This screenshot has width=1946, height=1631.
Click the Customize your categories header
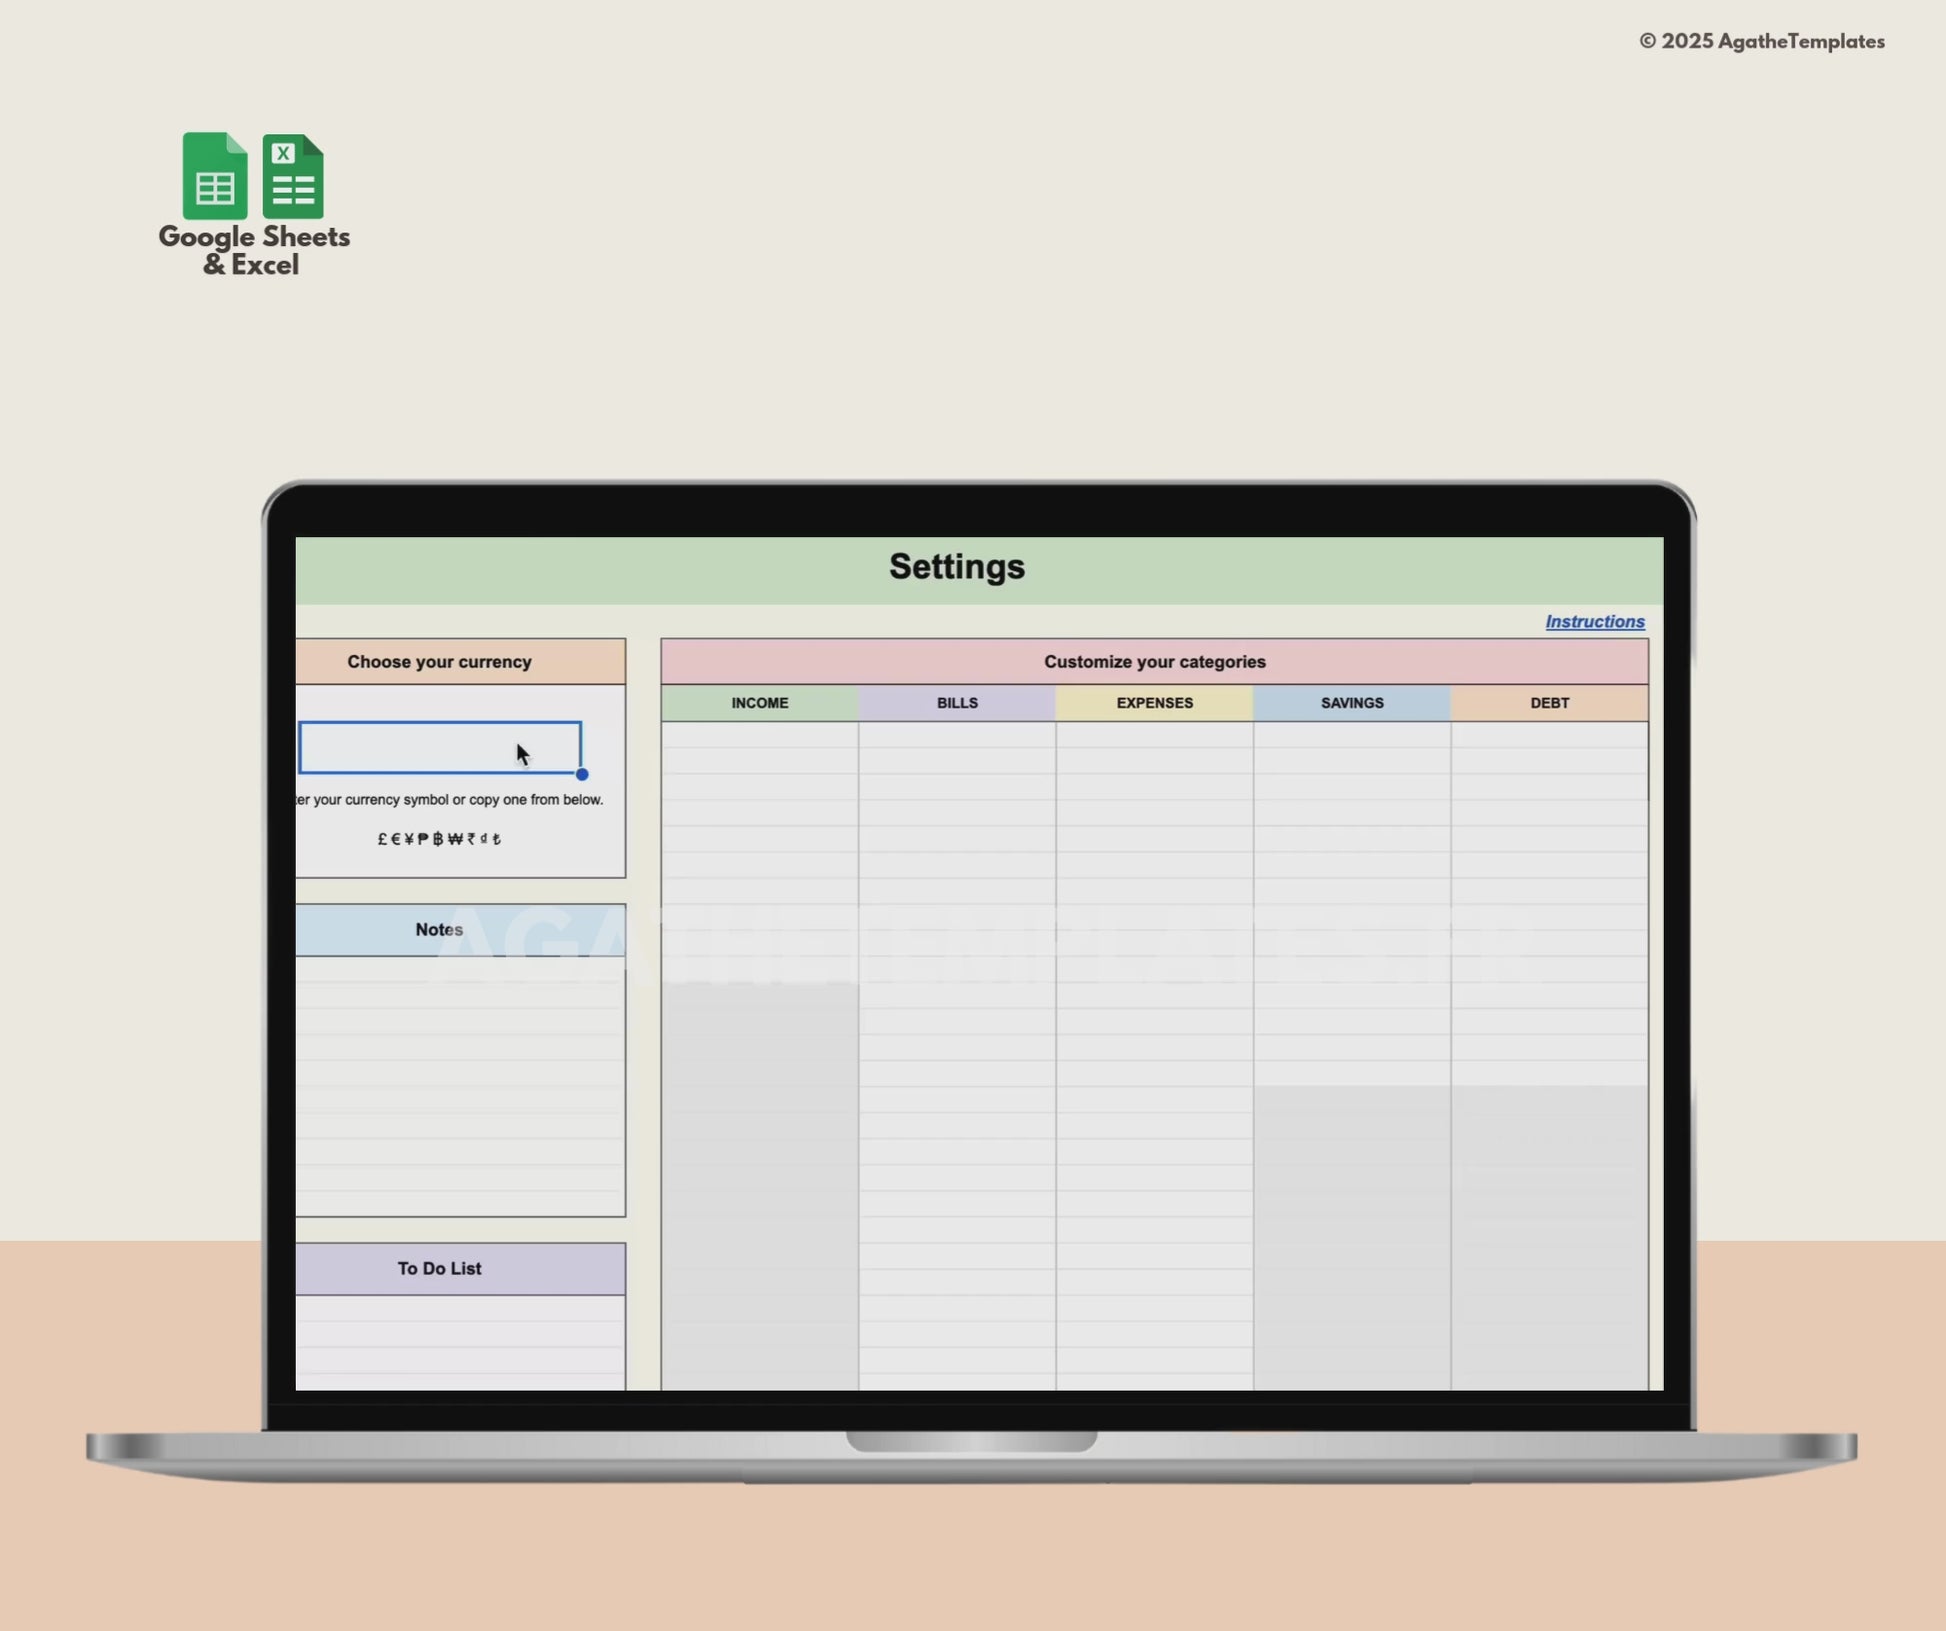(x=1154, y=662)
